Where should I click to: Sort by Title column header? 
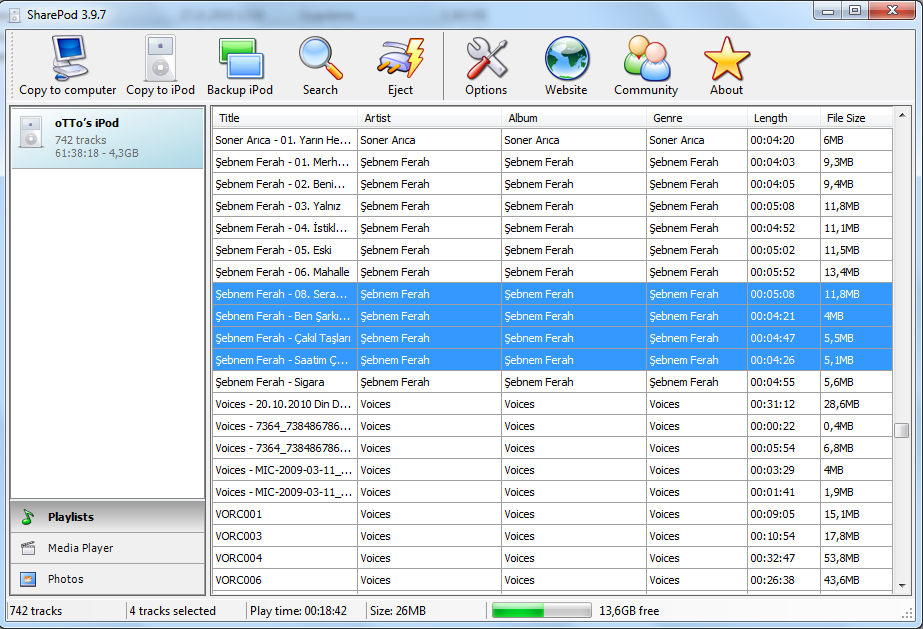pyautogui.click(x=285, y=118)
